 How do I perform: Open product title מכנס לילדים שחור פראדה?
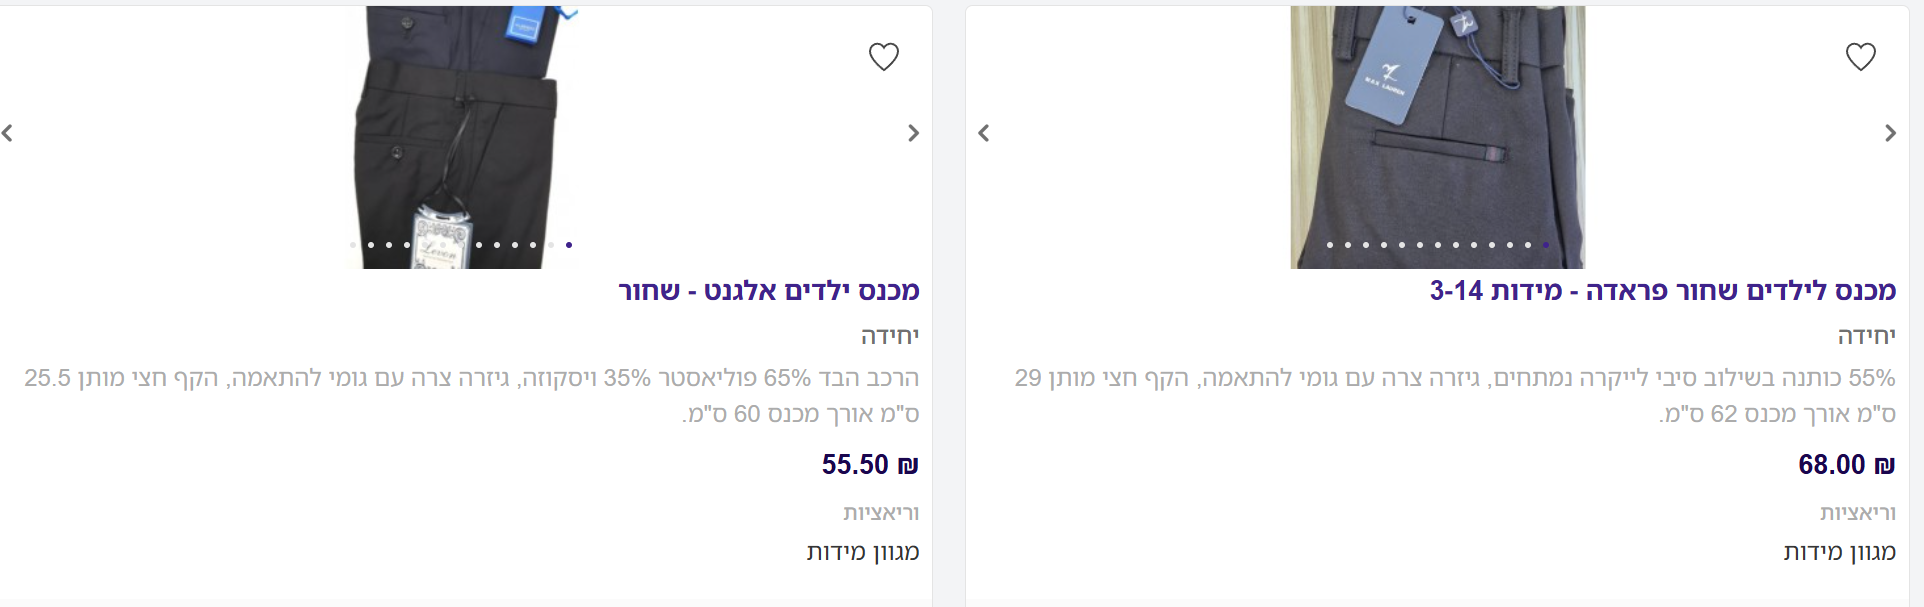1662,291
